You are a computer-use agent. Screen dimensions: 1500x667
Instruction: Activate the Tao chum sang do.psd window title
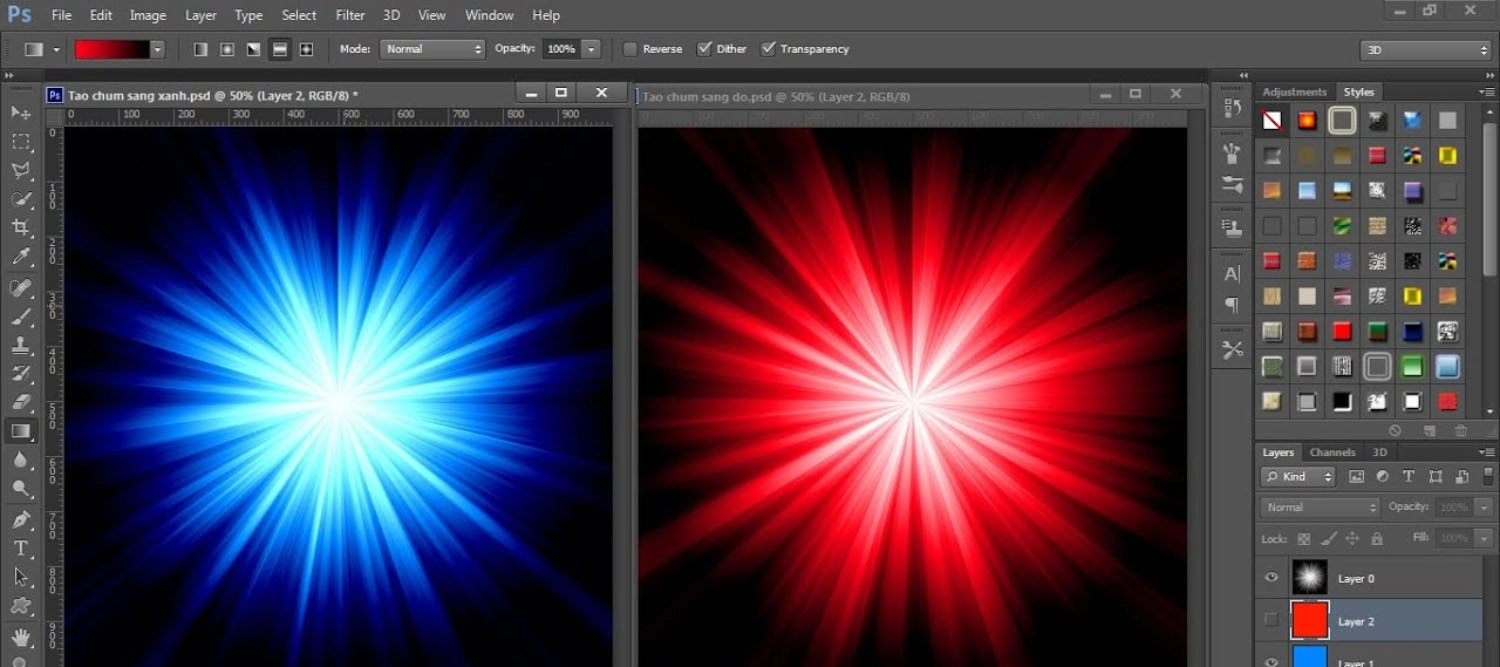776,97
